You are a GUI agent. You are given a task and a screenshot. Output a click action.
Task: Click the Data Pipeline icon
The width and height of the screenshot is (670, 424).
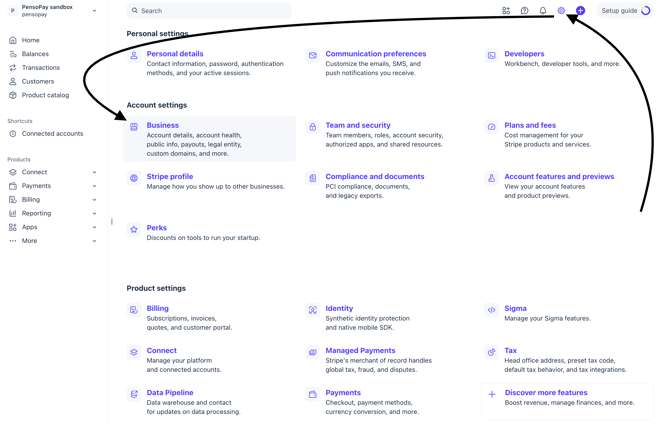[134, 394]
